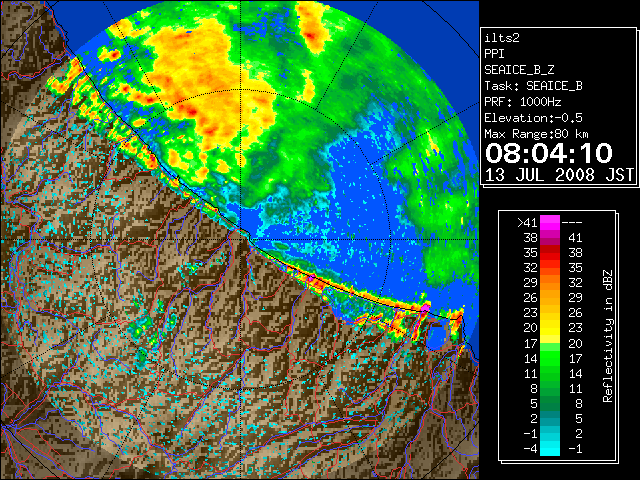The height and width of the screenshot is (480, 640).
Task: Click the '13 JUL 2008 JST' date
Action: (x=559, y=175)
